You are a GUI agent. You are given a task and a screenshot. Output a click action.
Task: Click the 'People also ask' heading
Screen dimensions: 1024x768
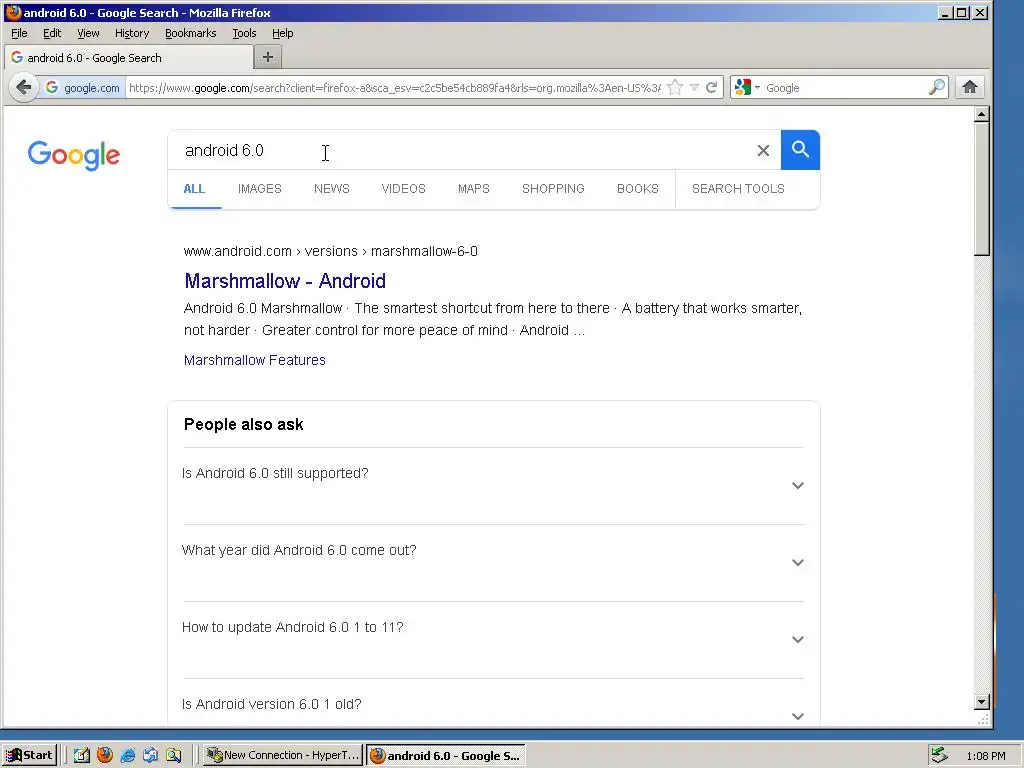[x=244, y=424]
